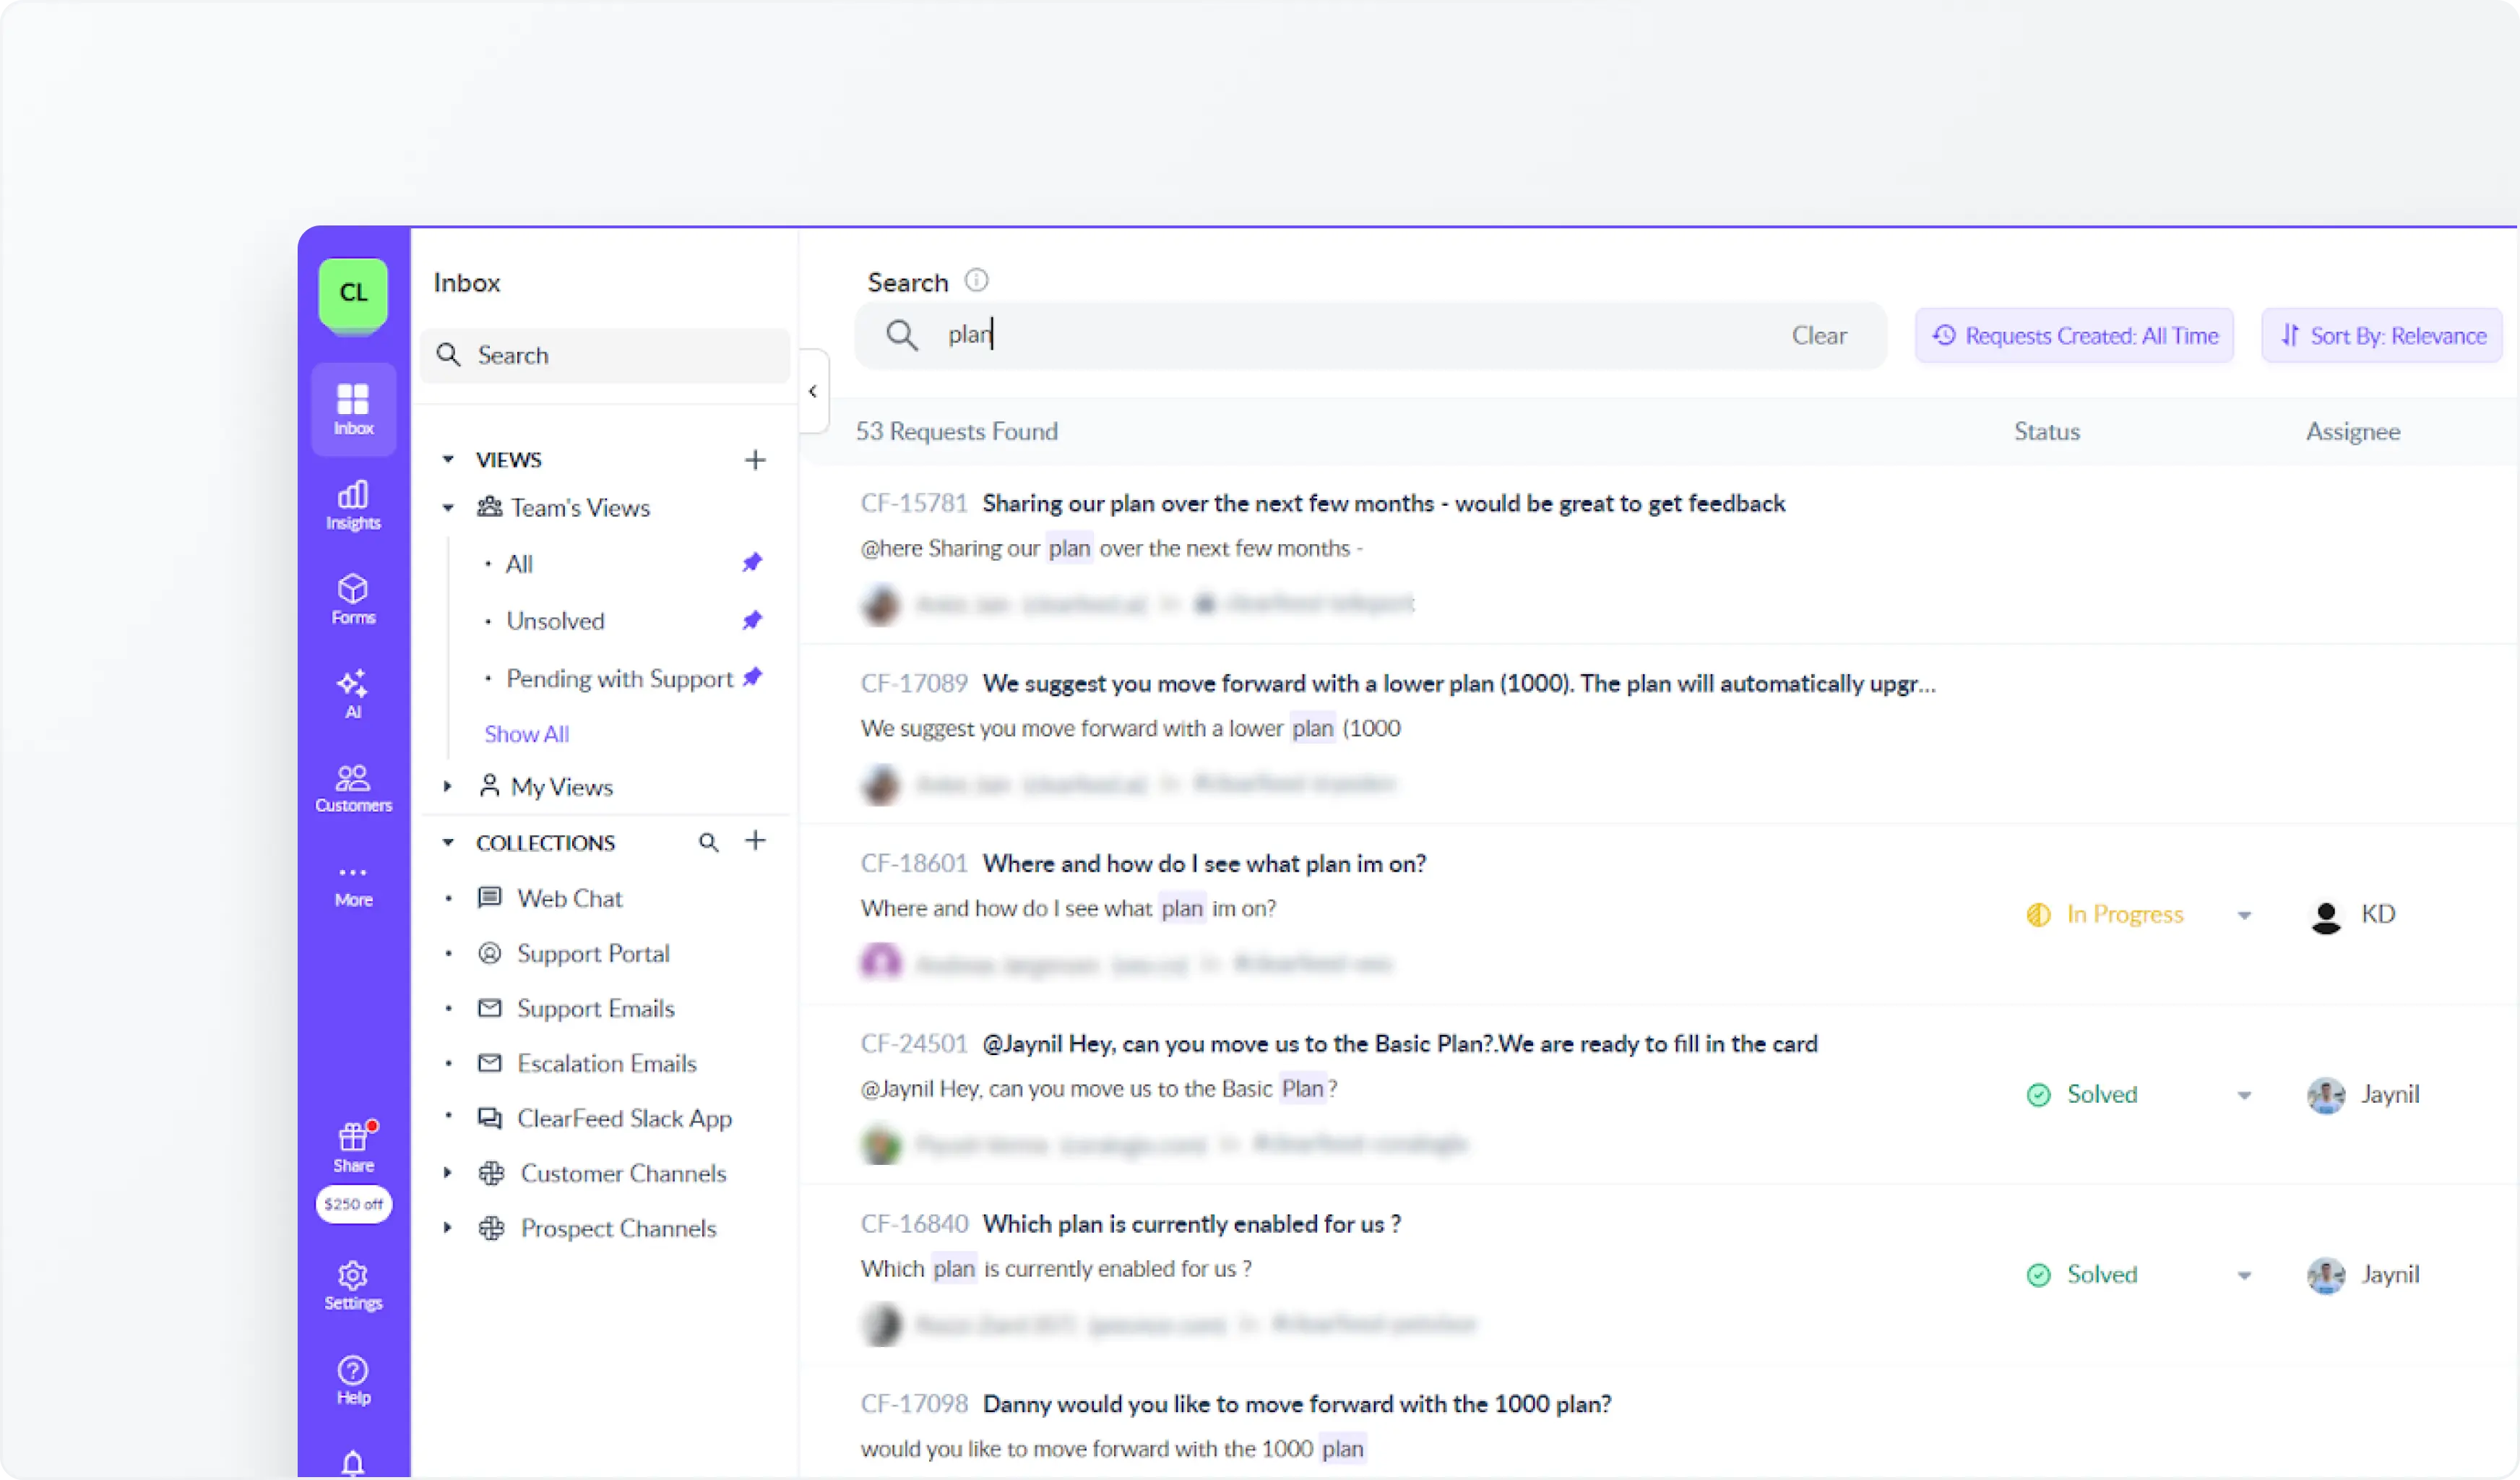
Task: Open the Support Emails collection
Action: click(x=595, y=1008)
